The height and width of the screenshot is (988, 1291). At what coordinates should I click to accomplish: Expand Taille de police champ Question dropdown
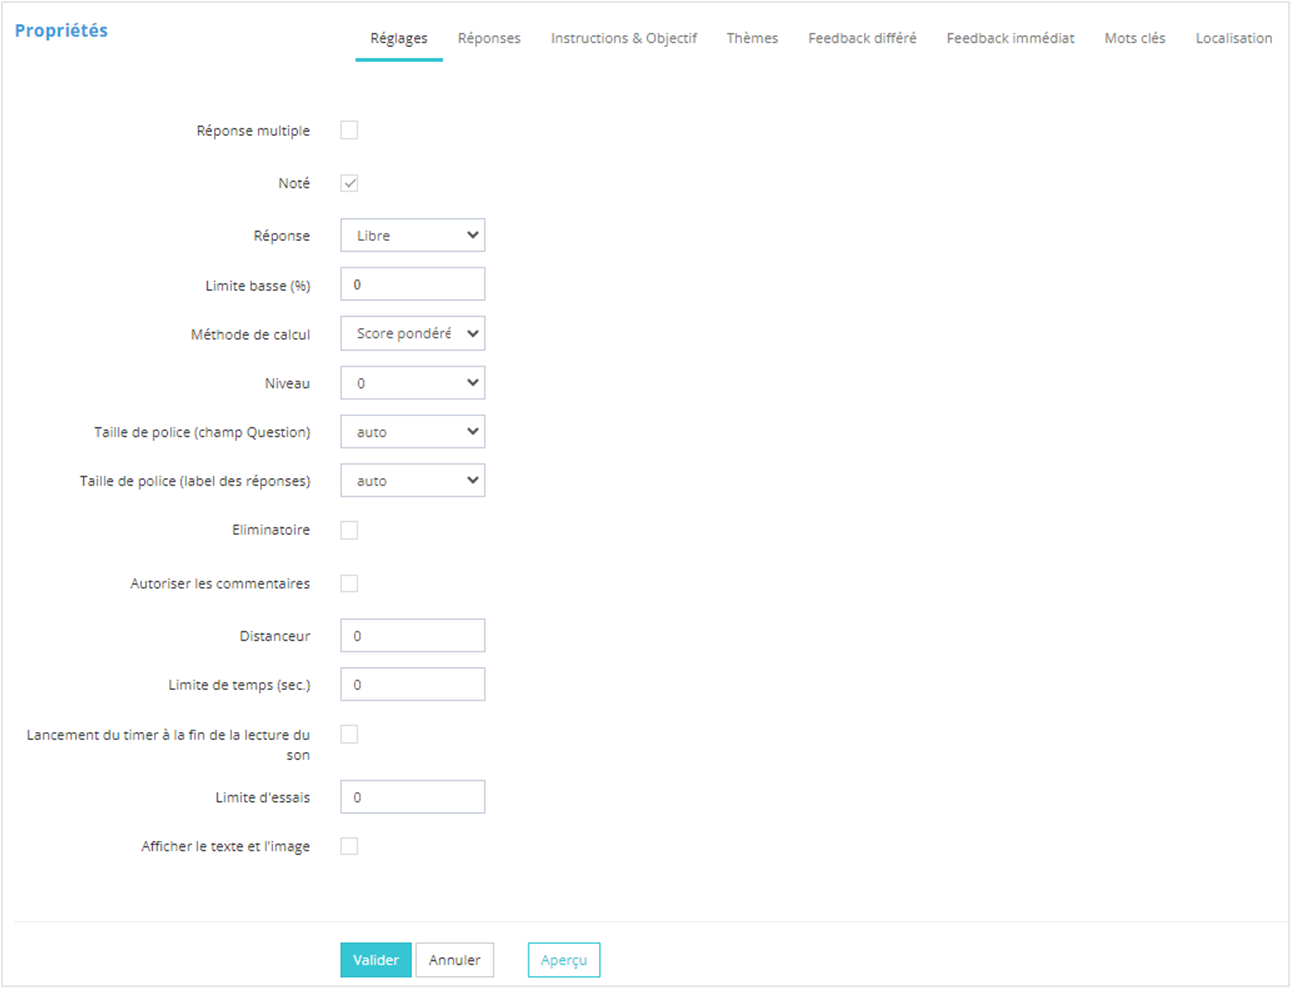[x=412, y=432]
